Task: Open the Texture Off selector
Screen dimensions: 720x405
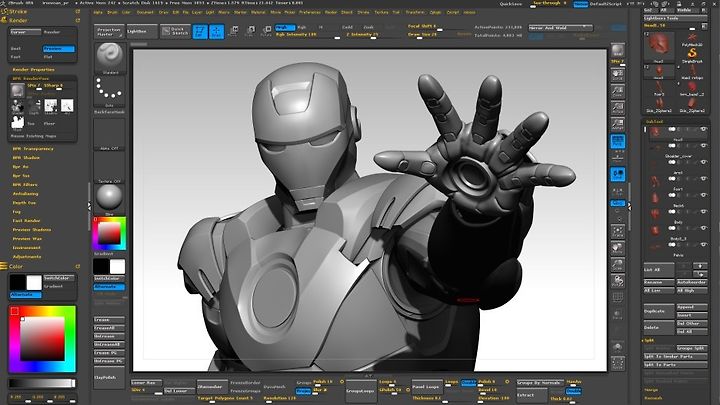Action: [109, 167]
